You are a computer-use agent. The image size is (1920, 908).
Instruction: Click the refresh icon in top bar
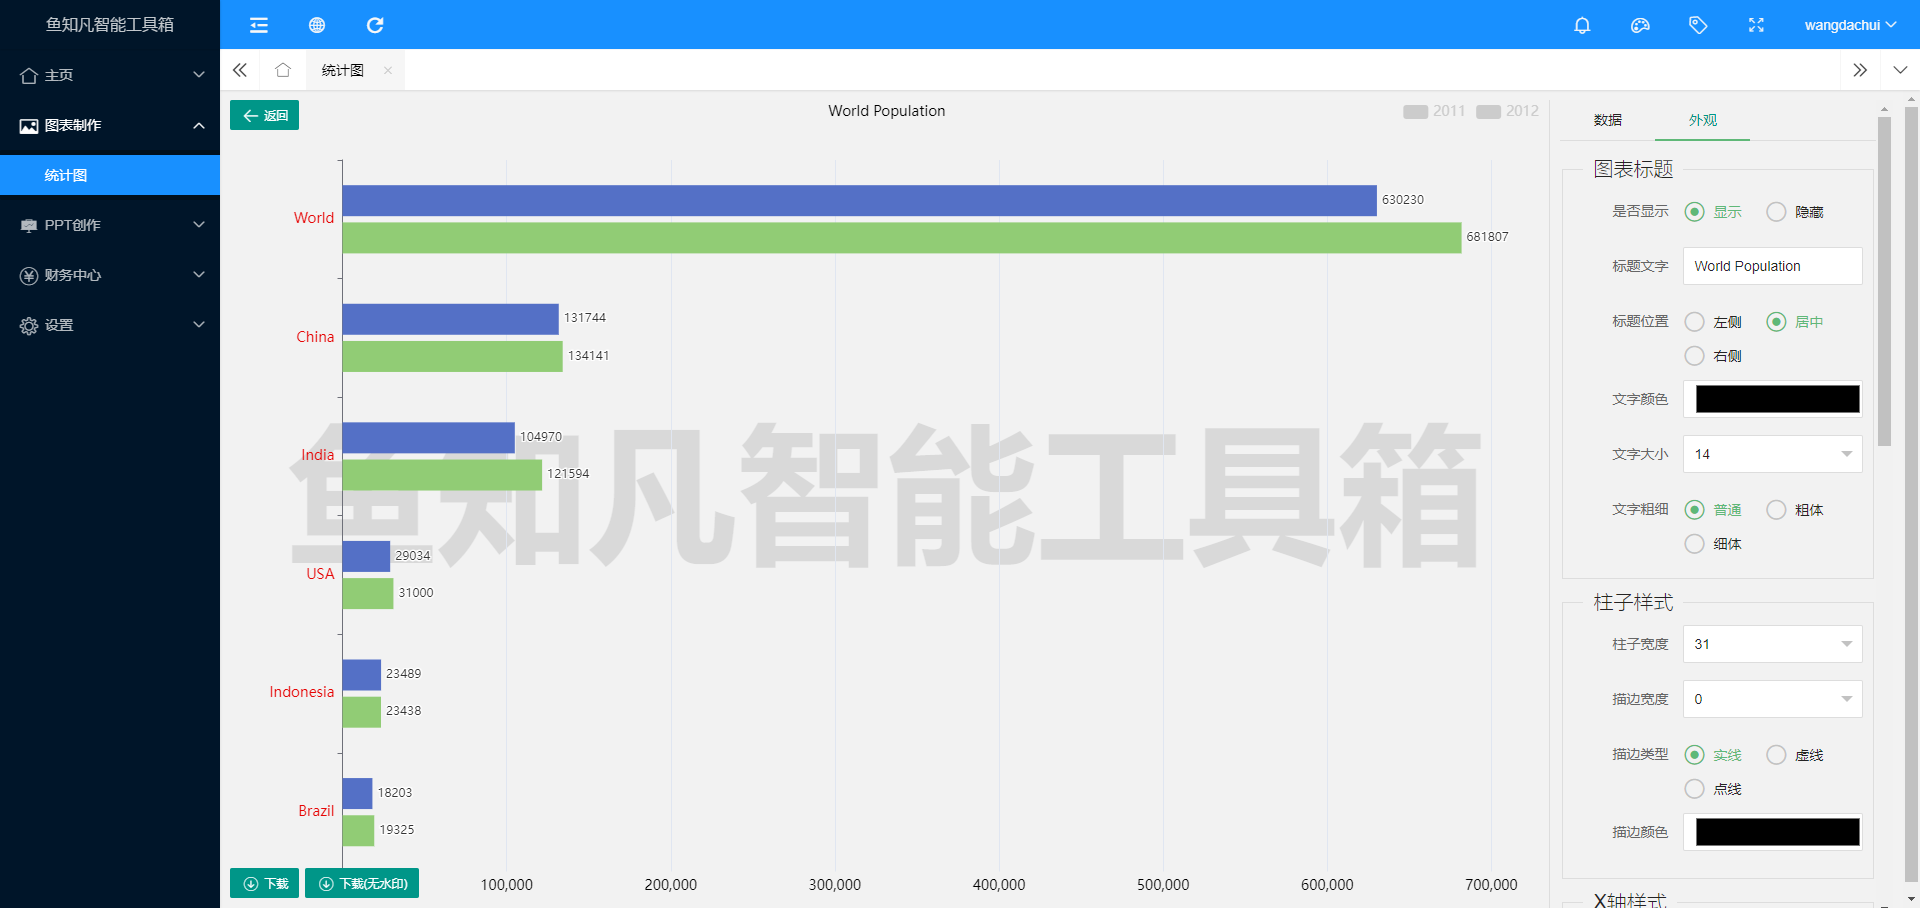point(375,25)
